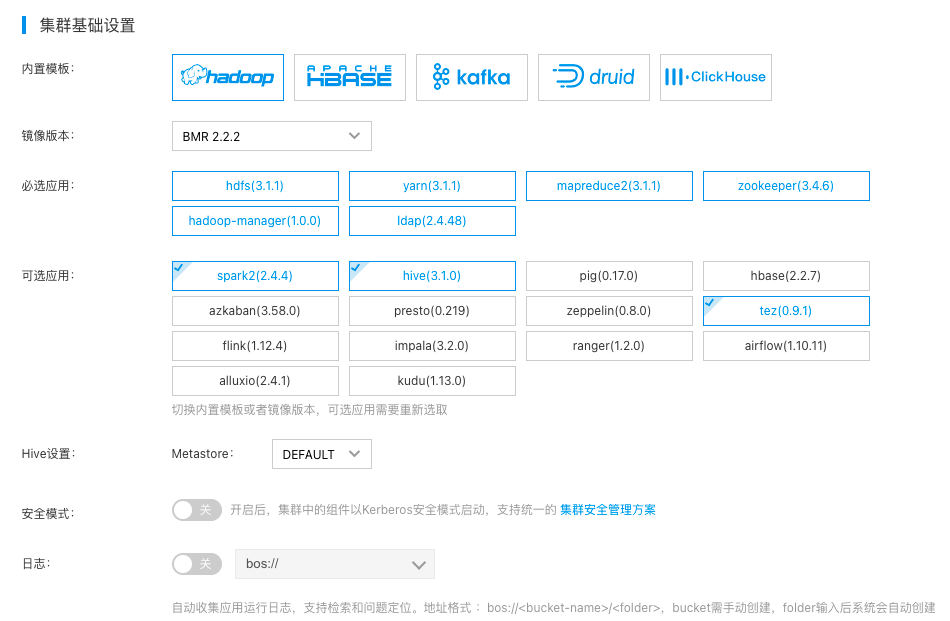Turn on the 安全模式 switch
The height and width of the screenshot is (621, 950).
197,510
